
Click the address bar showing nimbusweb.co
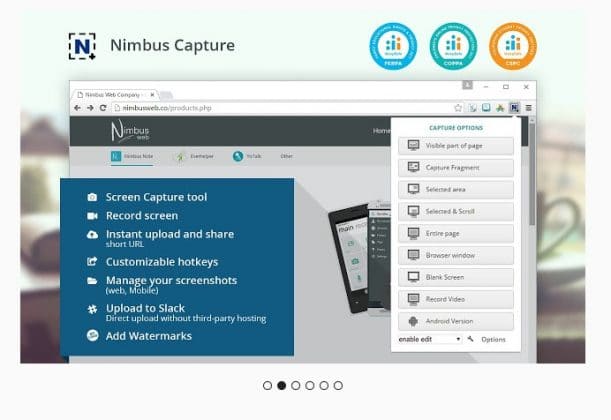click(x=283, y=108)
